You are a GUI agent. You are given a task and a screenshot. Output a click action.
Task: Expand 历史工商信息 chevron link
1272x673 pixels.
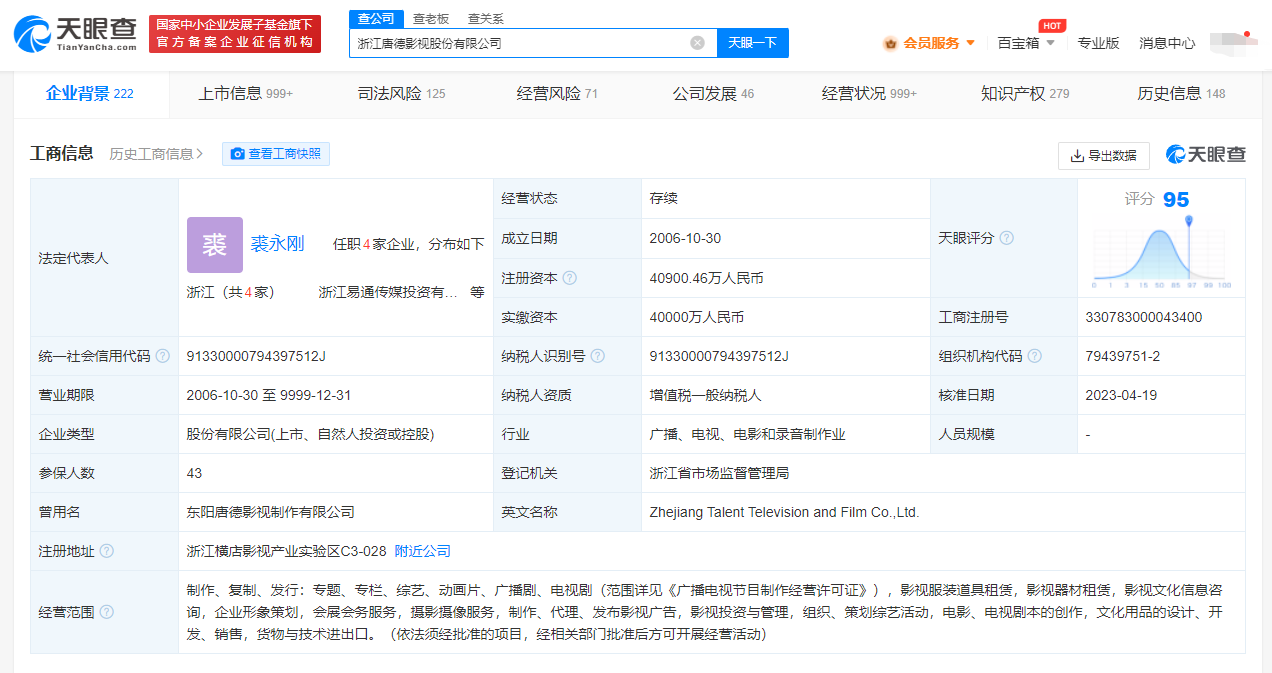[x=156, y=154]
